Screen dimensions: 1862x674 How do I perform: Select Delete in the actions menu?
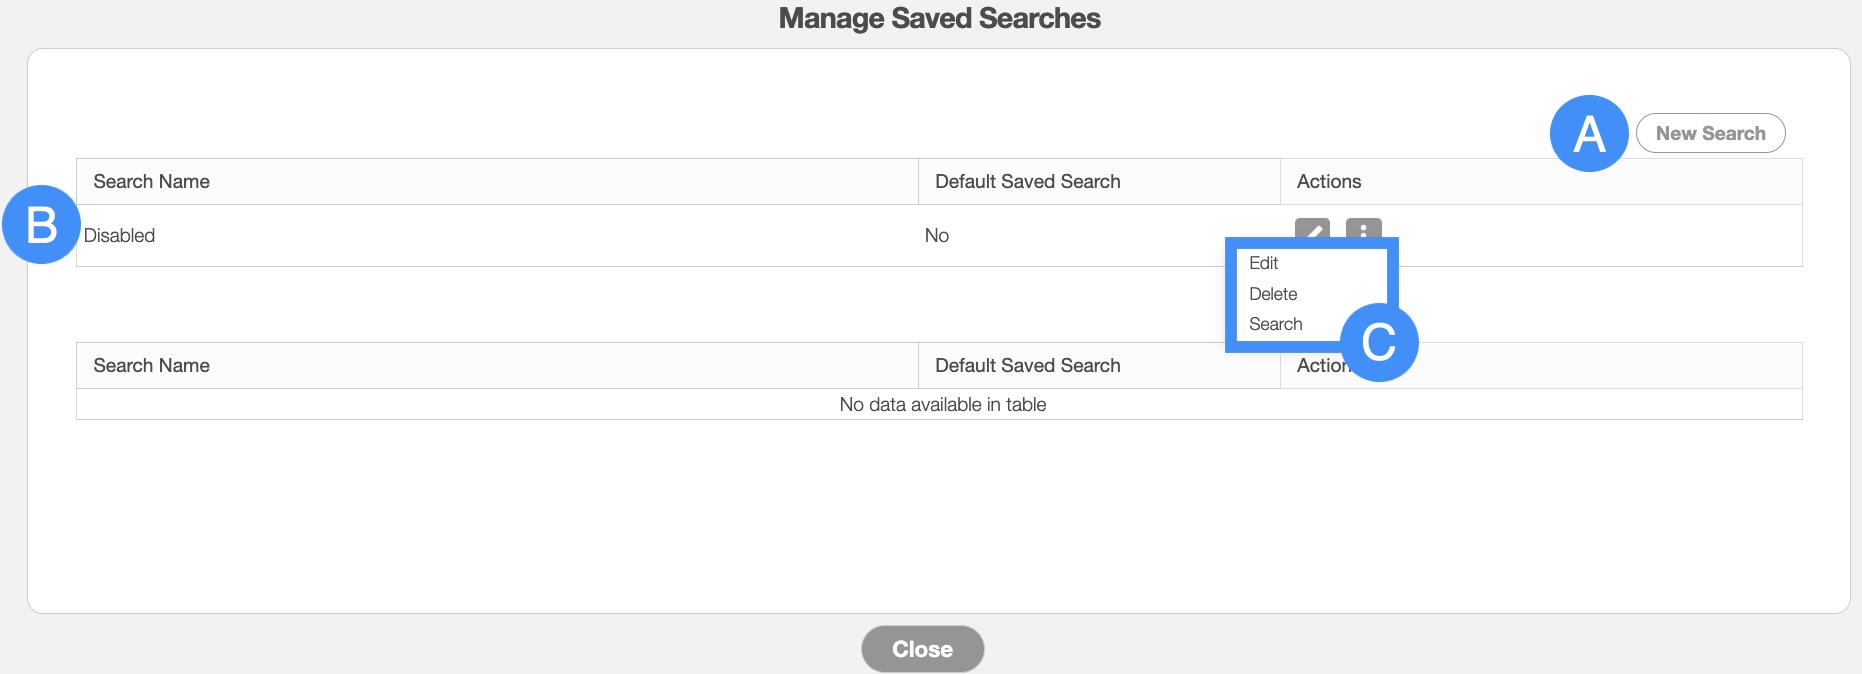[1273, 294]
